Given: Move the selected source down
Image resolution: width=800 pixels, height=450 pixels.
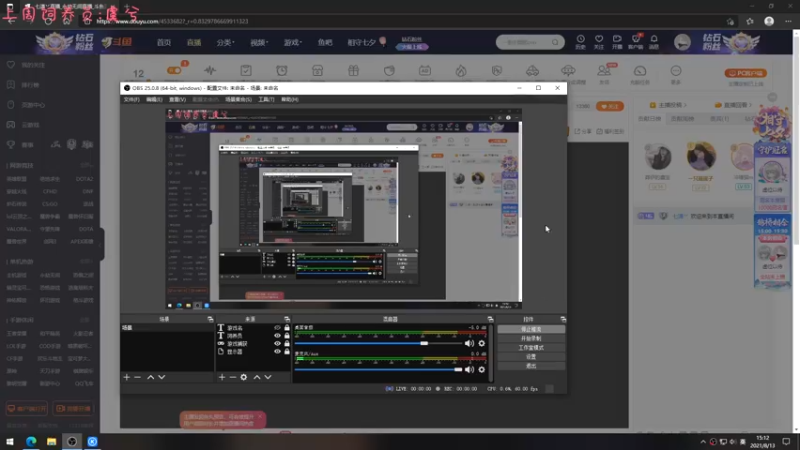Looking at the screenshot, I should point(268,377).
